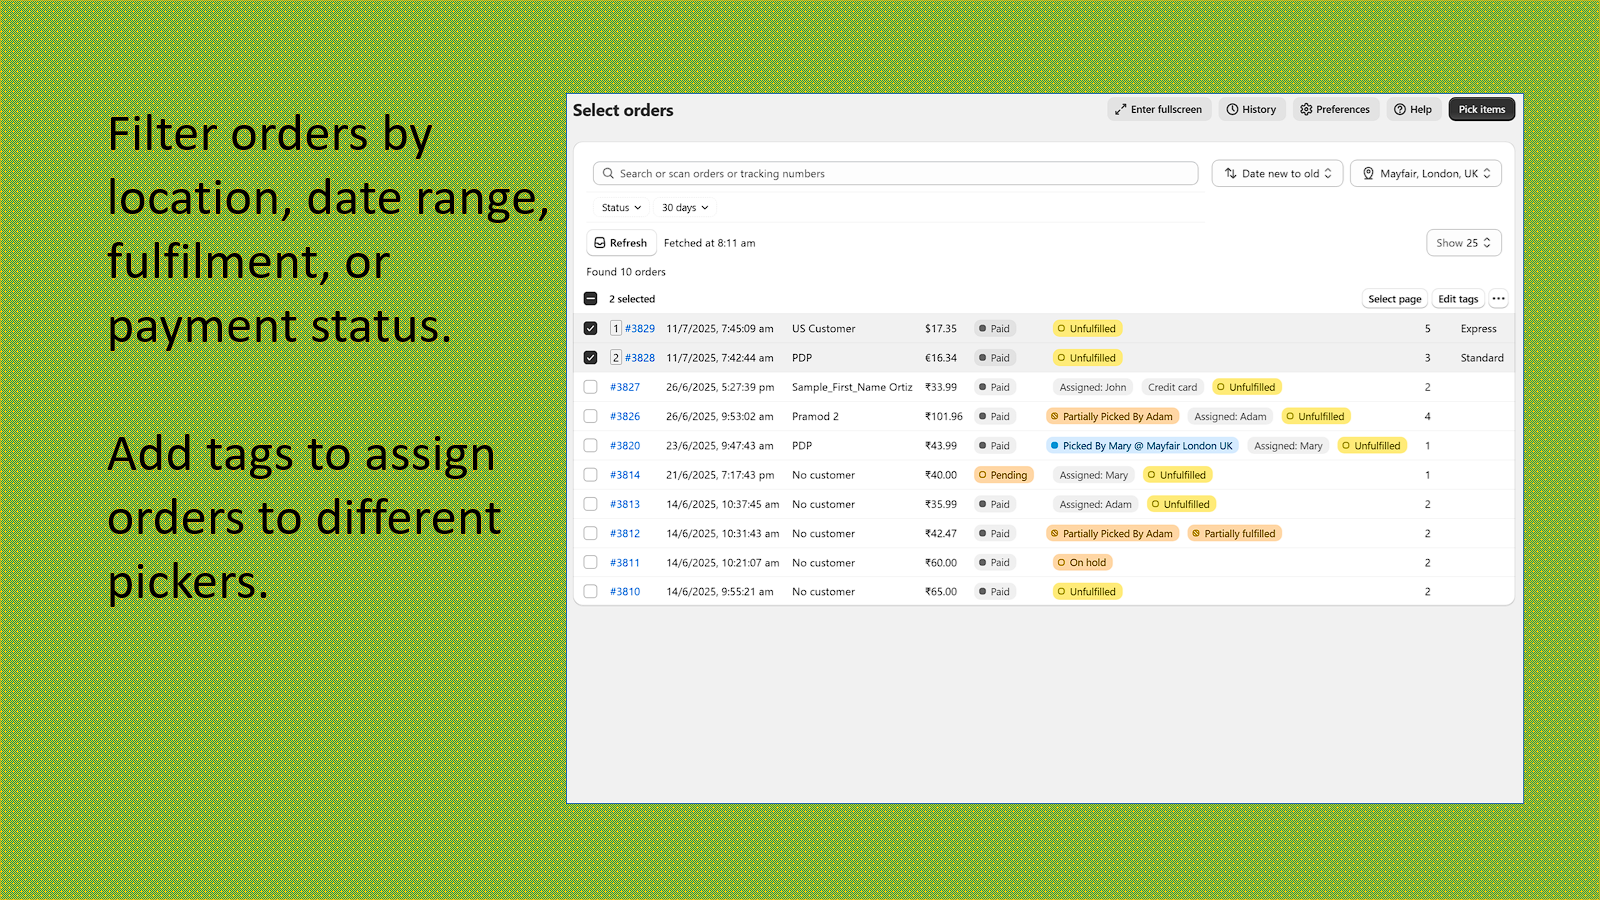This screenshot has height=900, width=1600.
Task: Open order link #3827
Action: click(x=625, y=387)
